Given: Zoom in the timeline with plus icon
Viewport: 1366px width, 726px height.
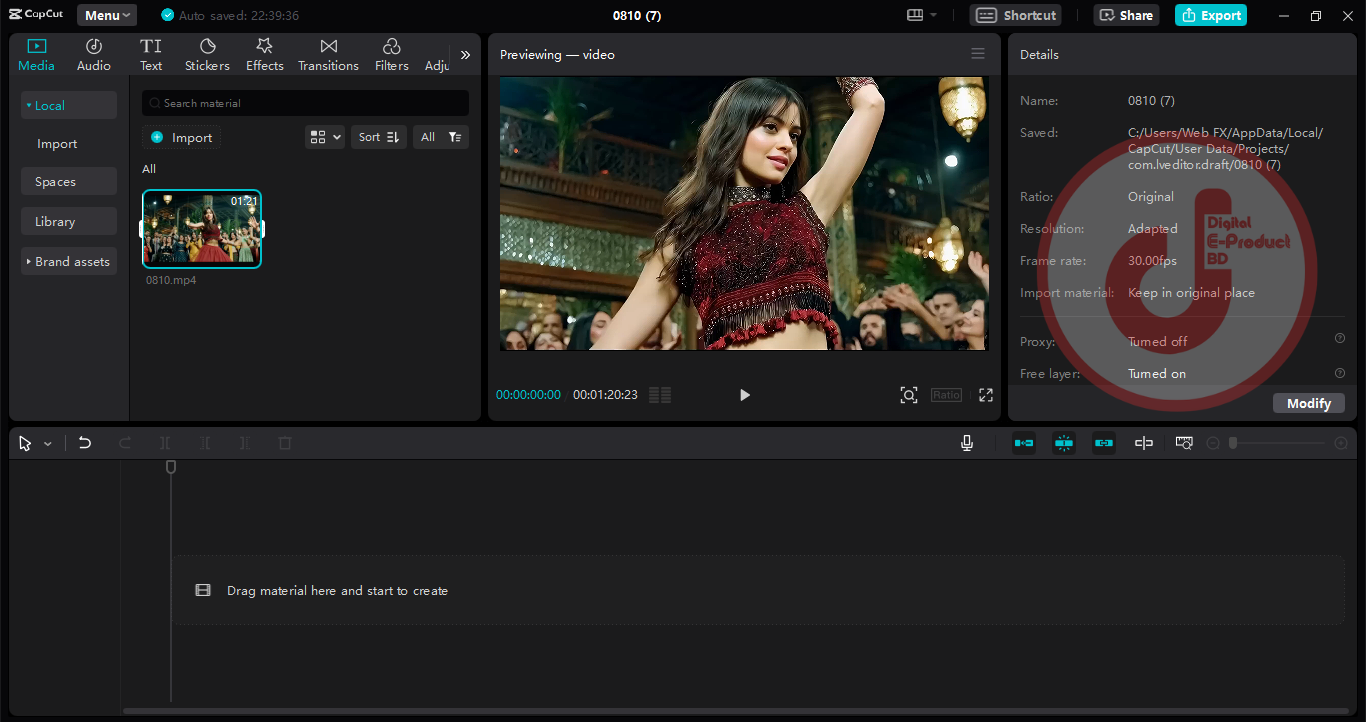Looking at the screenshot, I should coord(1341,443).
